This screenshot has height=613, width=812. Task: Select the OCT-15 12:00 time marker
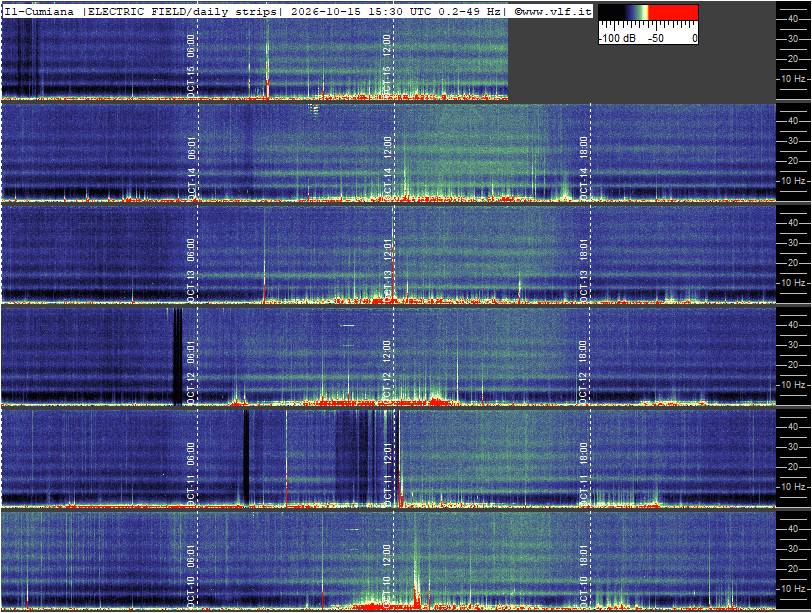[x=386, y=66]
